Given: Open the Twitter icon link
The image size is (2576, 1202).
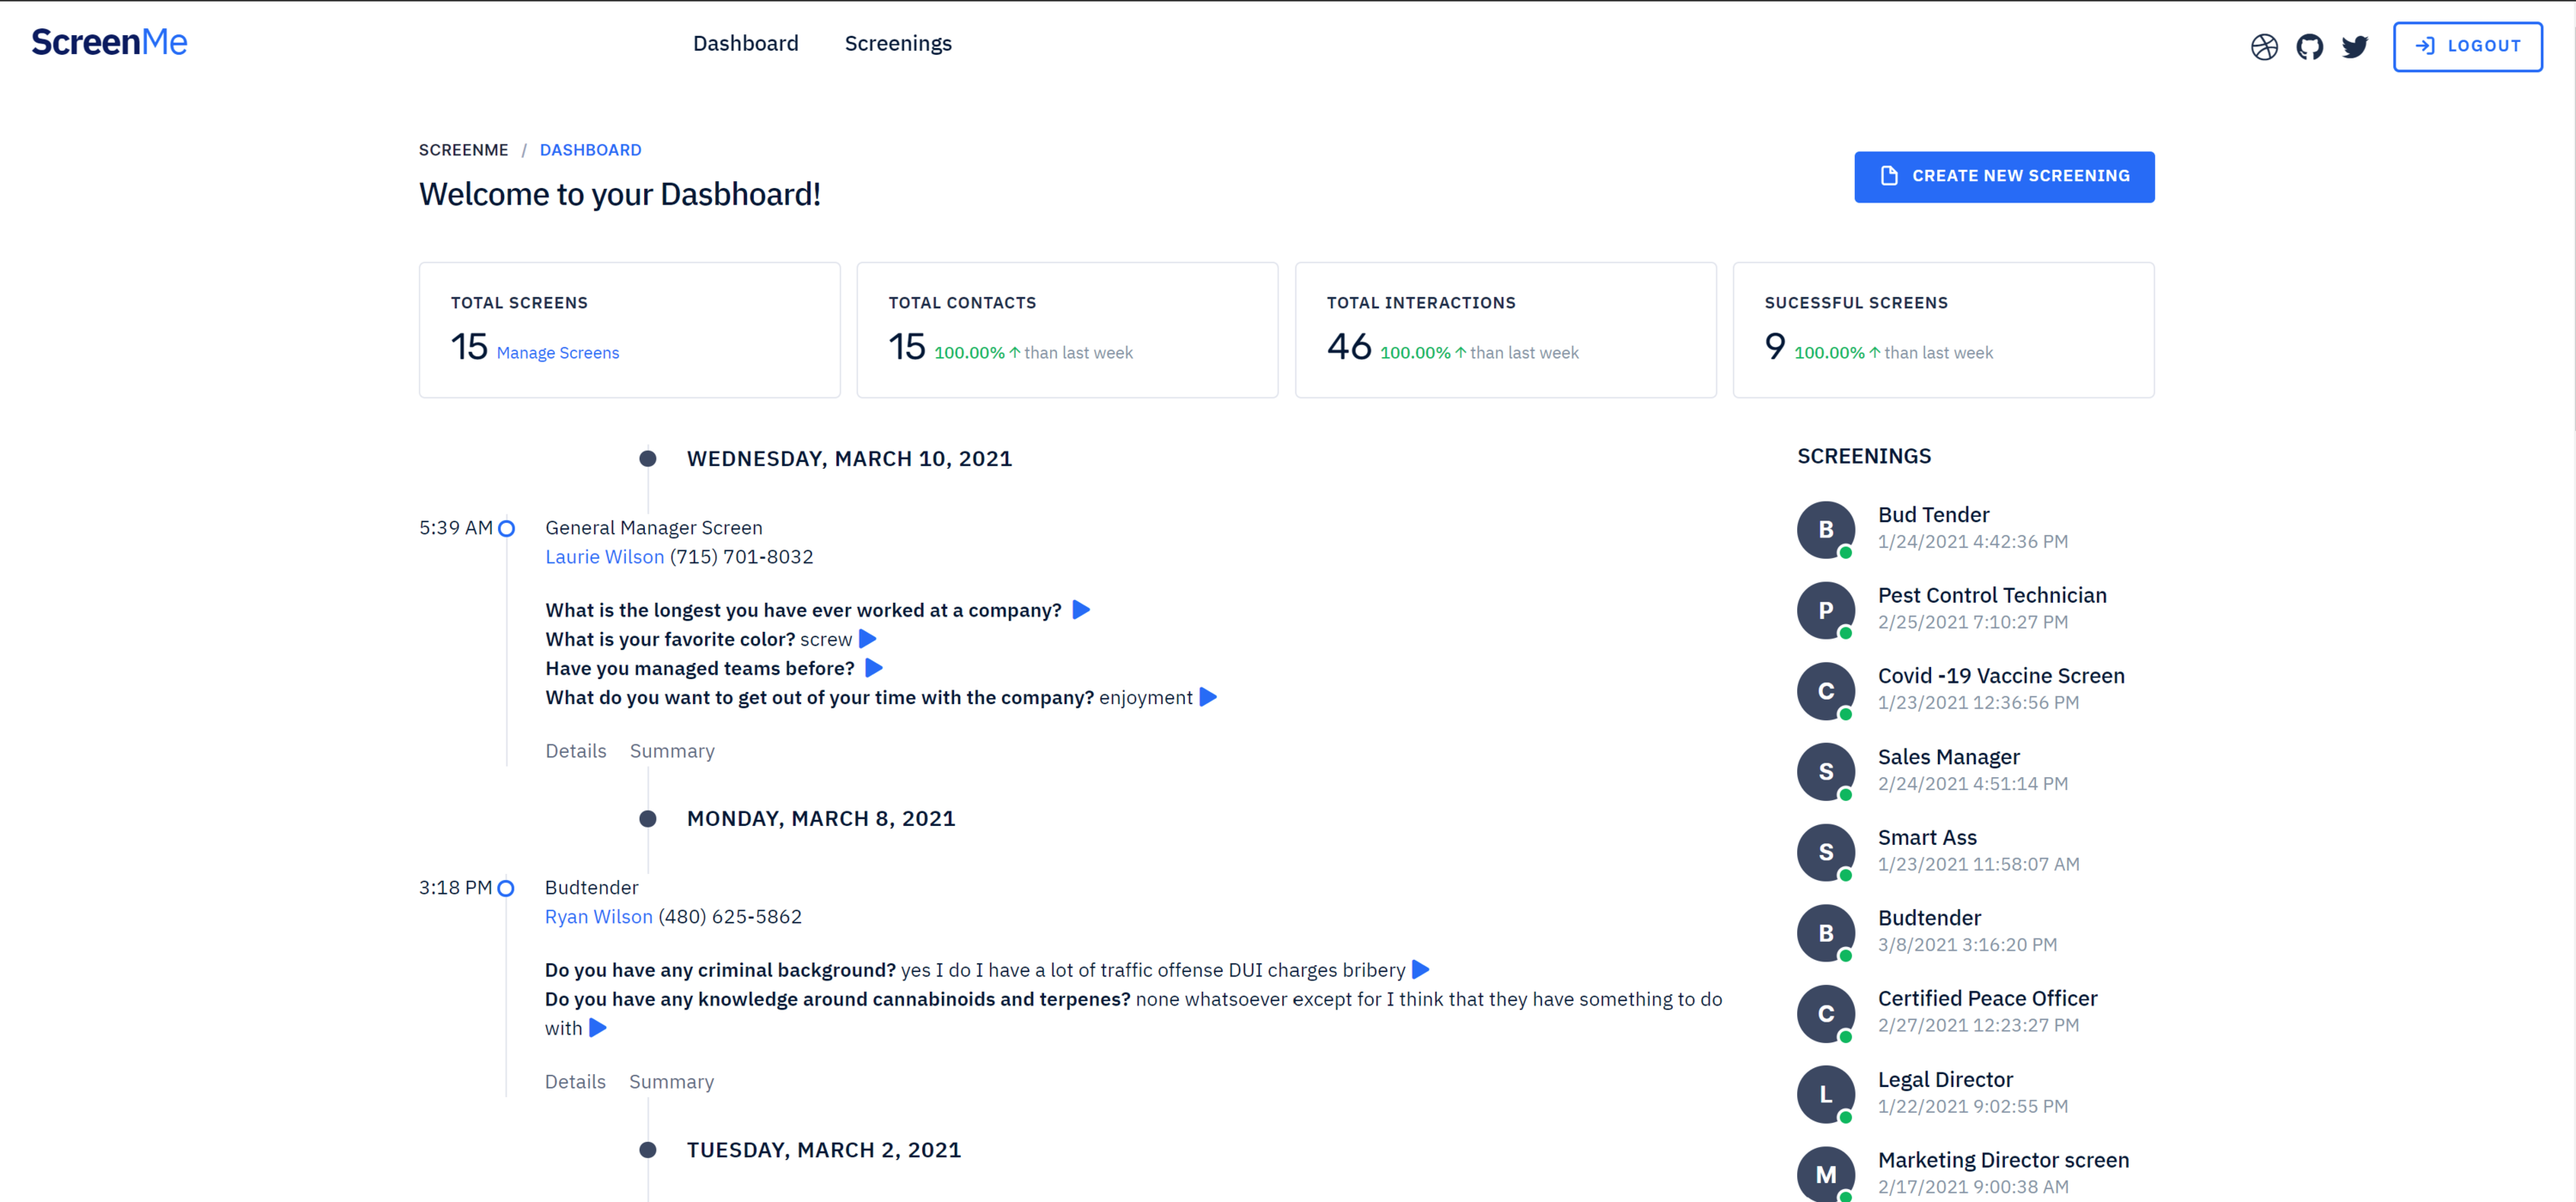Looking at the screenshot, I should tap(2354, 47).
